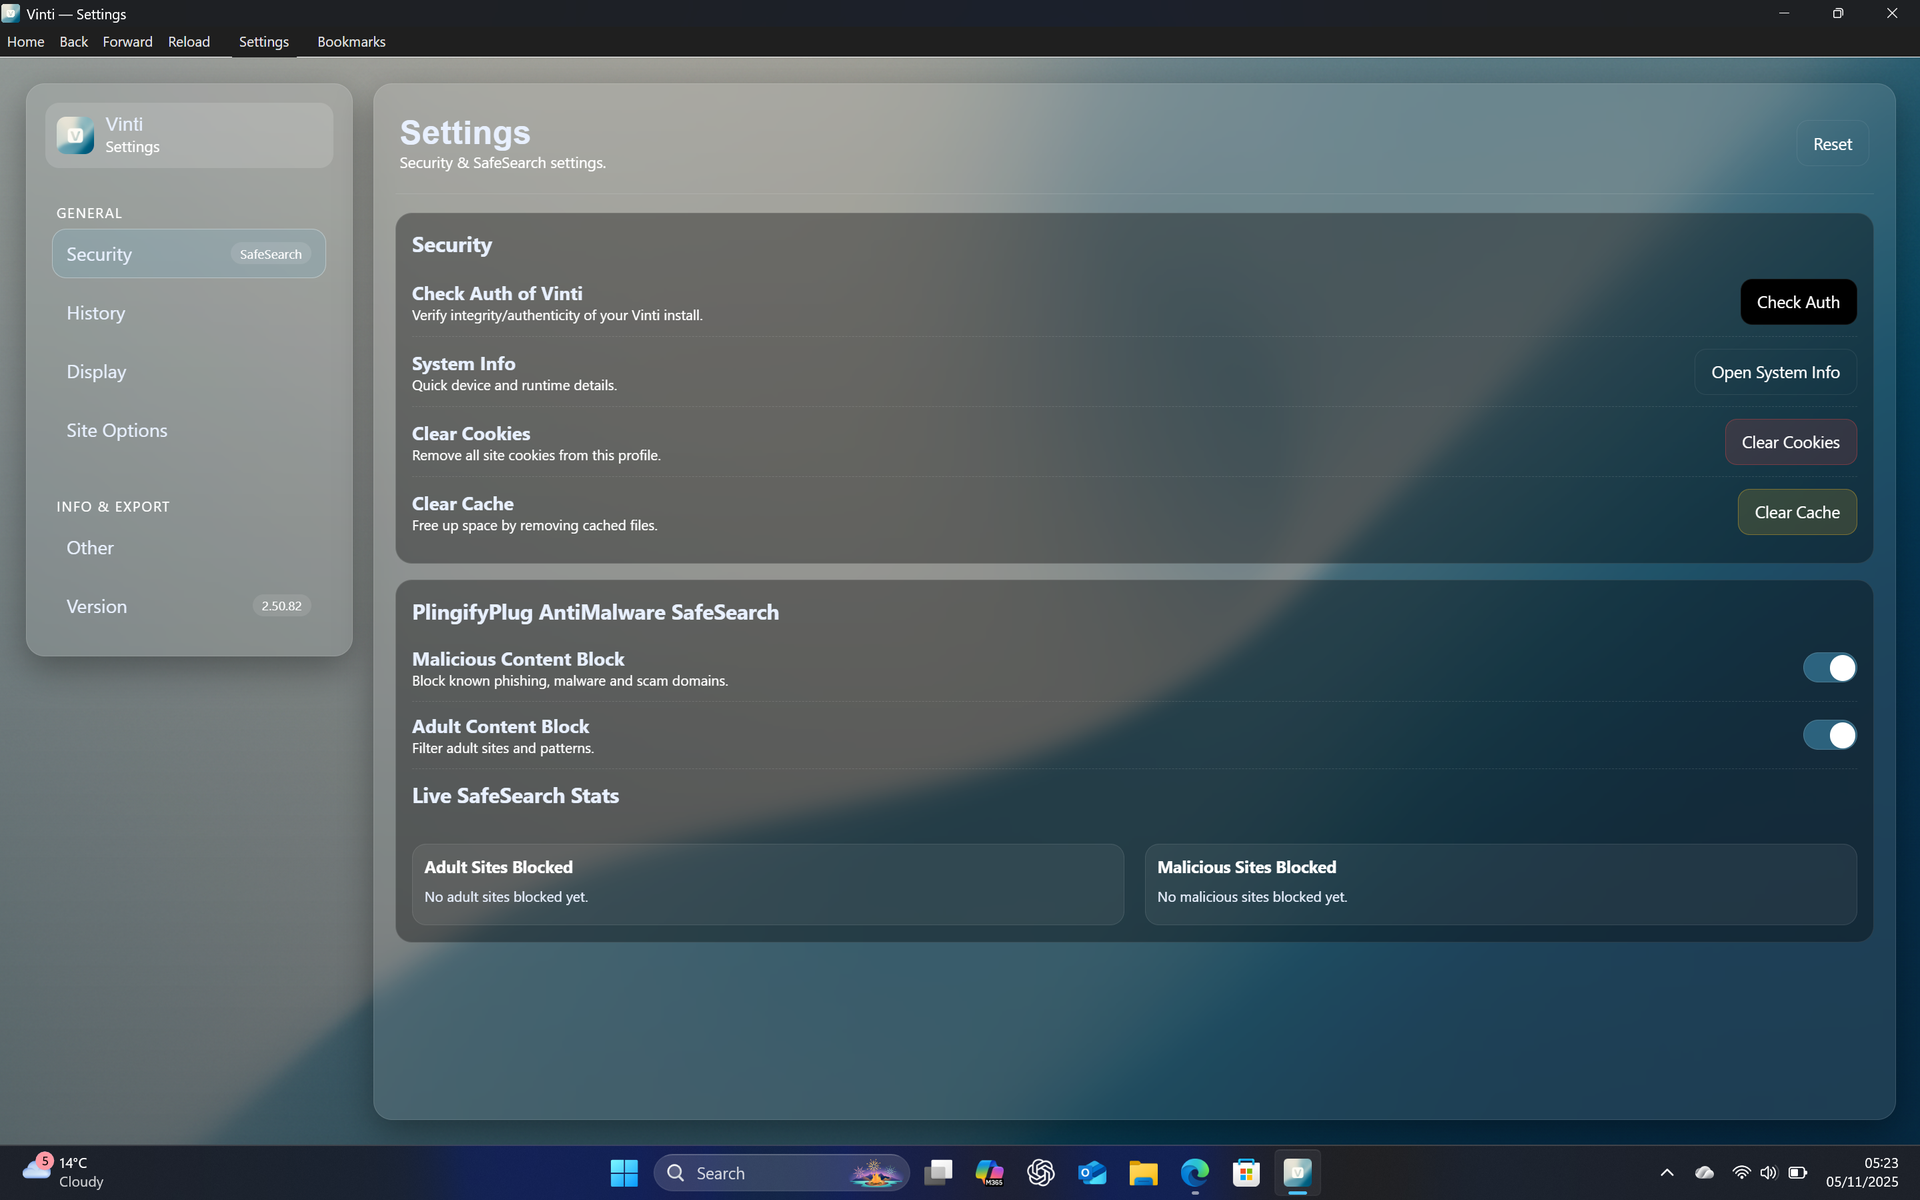Select History in settings sidebar
1920x1200 pixels.
[96, 313]
